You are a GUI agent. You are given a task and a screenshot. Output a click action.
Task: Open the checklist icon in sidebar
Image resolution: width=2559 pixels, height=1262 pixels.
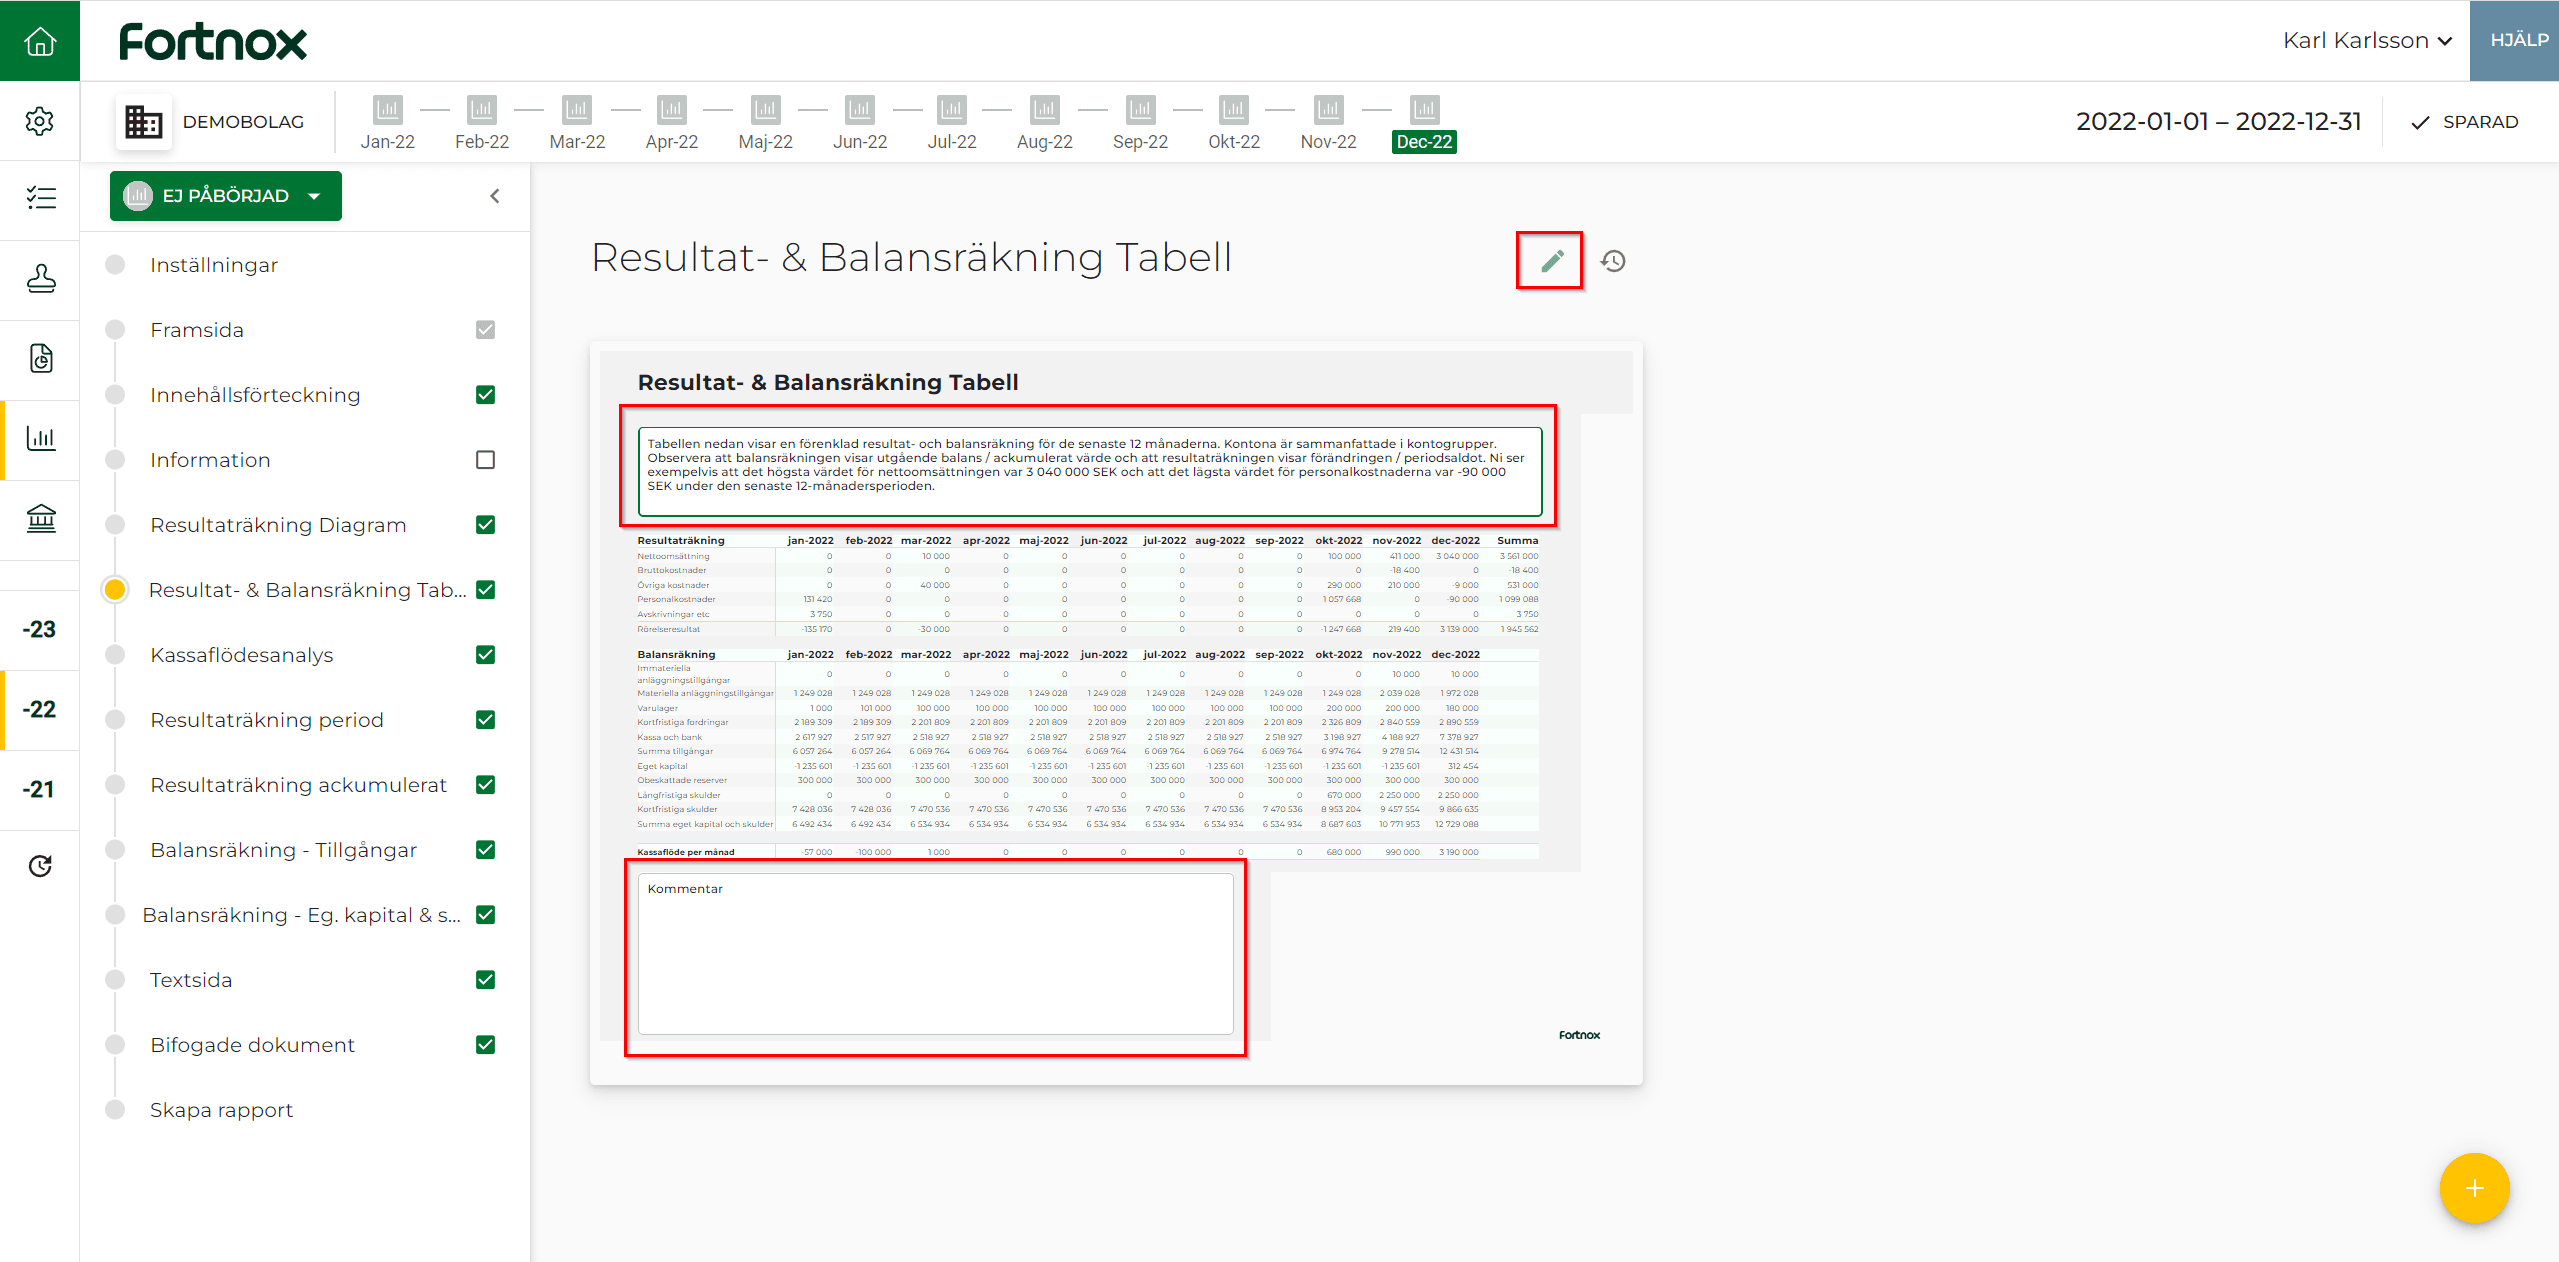(40, 197)
